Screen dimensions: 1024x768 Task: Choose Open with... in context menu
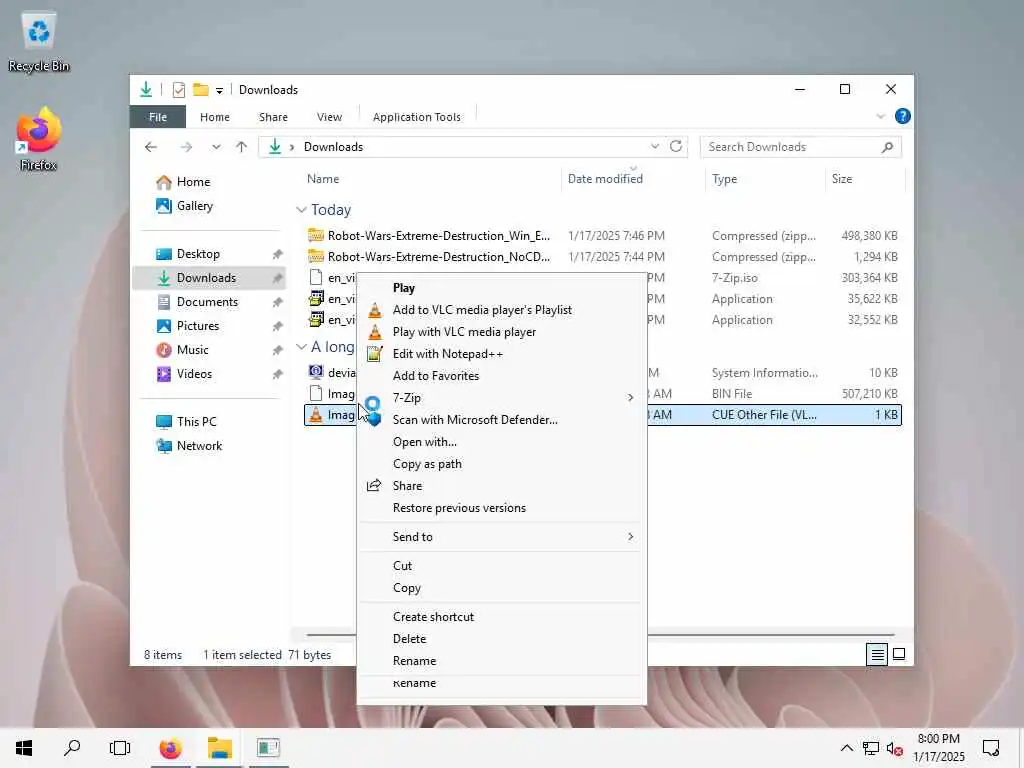502,442
